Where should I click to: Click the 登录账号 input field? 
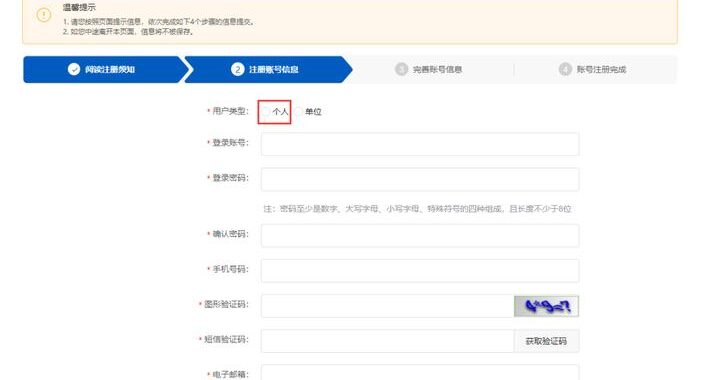point(420,144)
